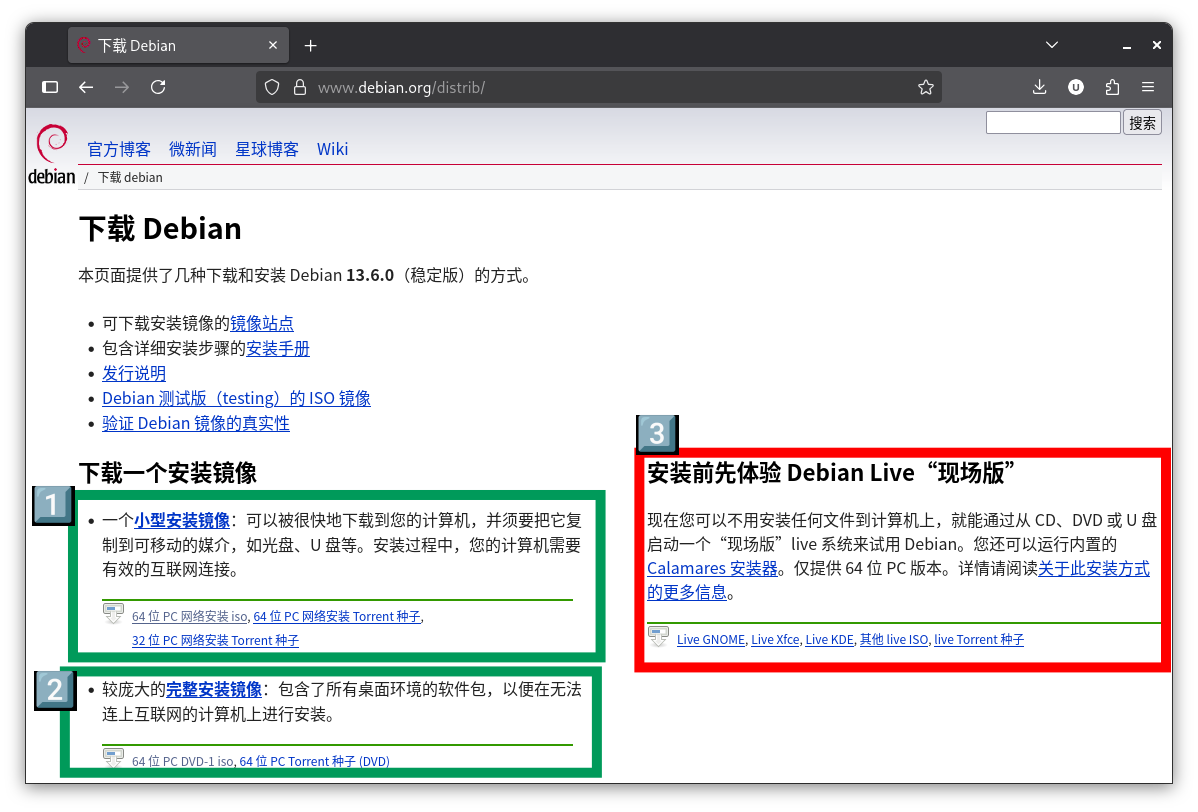The width and height of the screenshot is (1198, 812).
Task: Open the Firefox sidebar toggle icon
Action: tap(50, 87)
